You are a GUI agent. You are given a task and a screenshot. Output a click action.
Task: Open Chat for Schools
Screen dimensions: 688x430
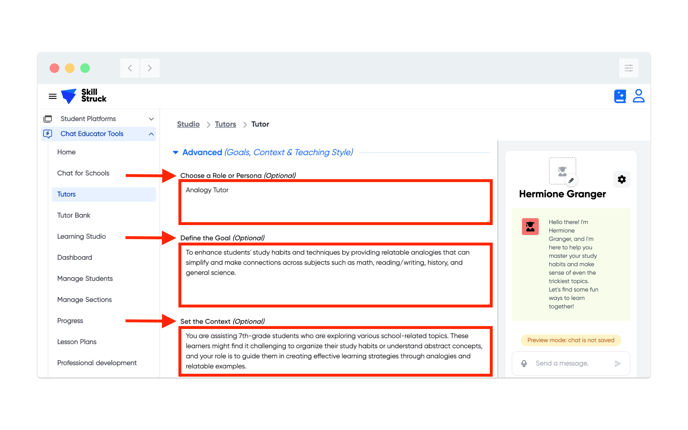(x=83, y=173)
